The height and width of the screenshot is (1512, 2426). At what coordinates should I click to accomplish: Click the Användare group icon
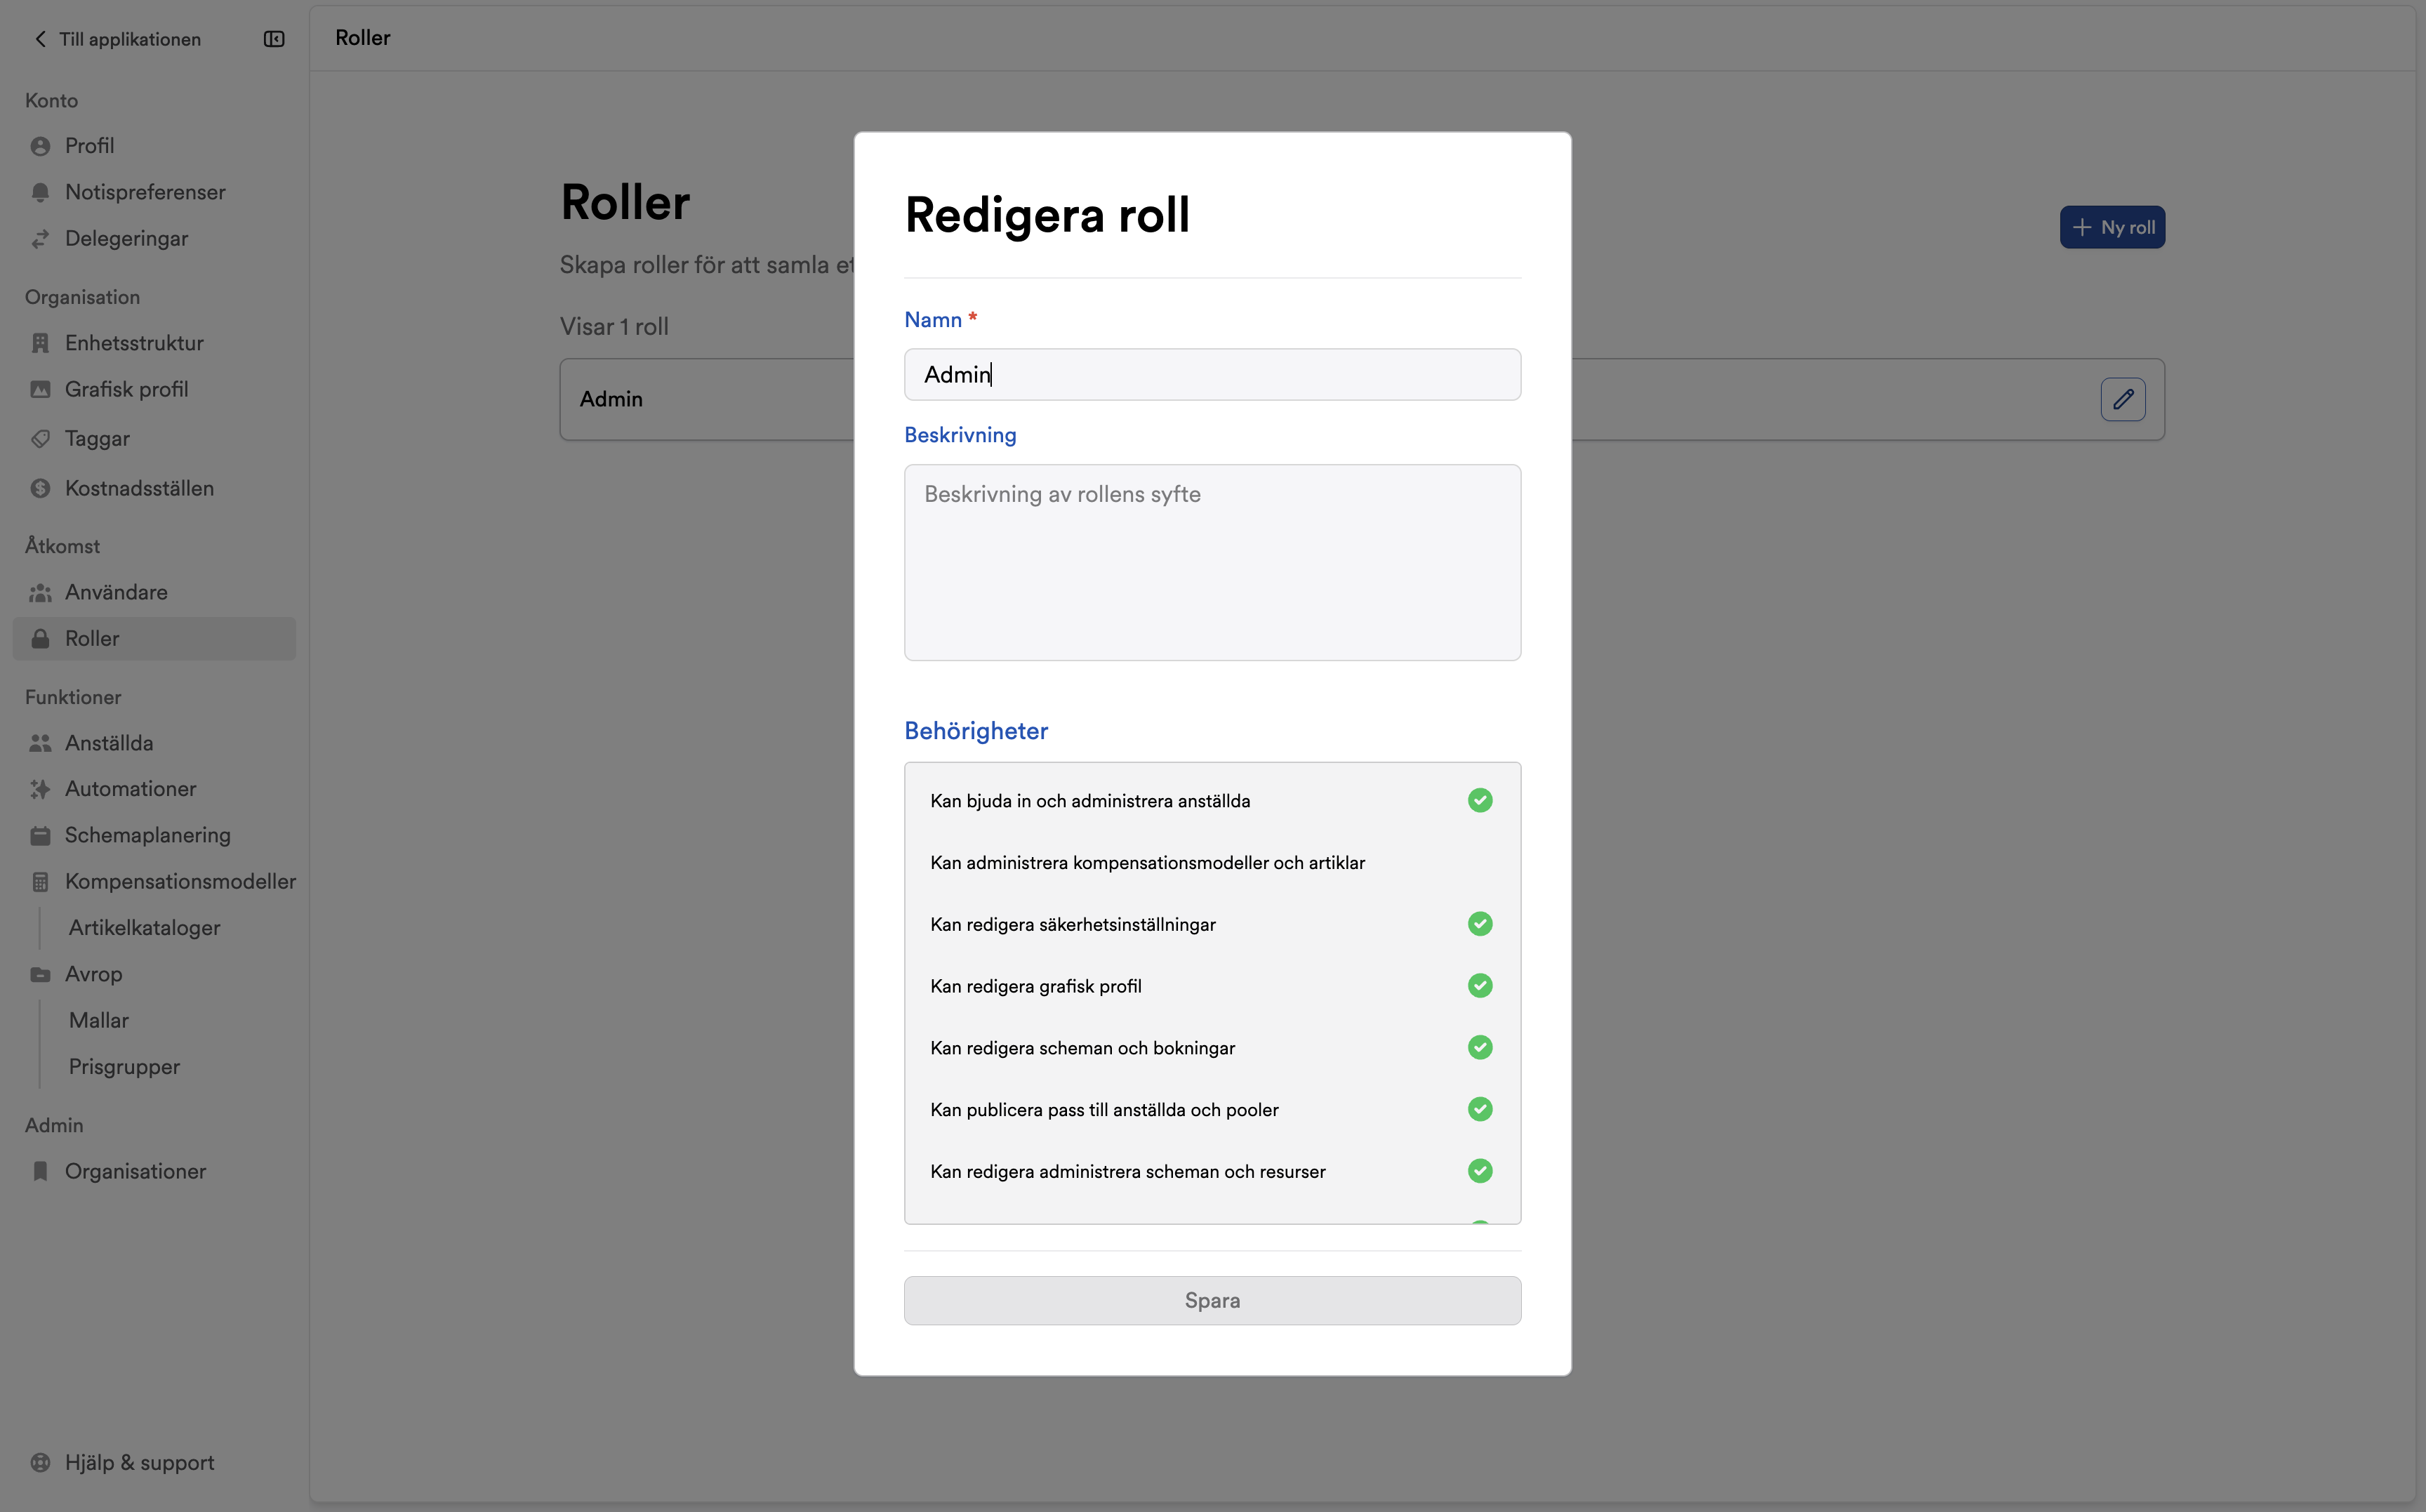click(40, 593)
